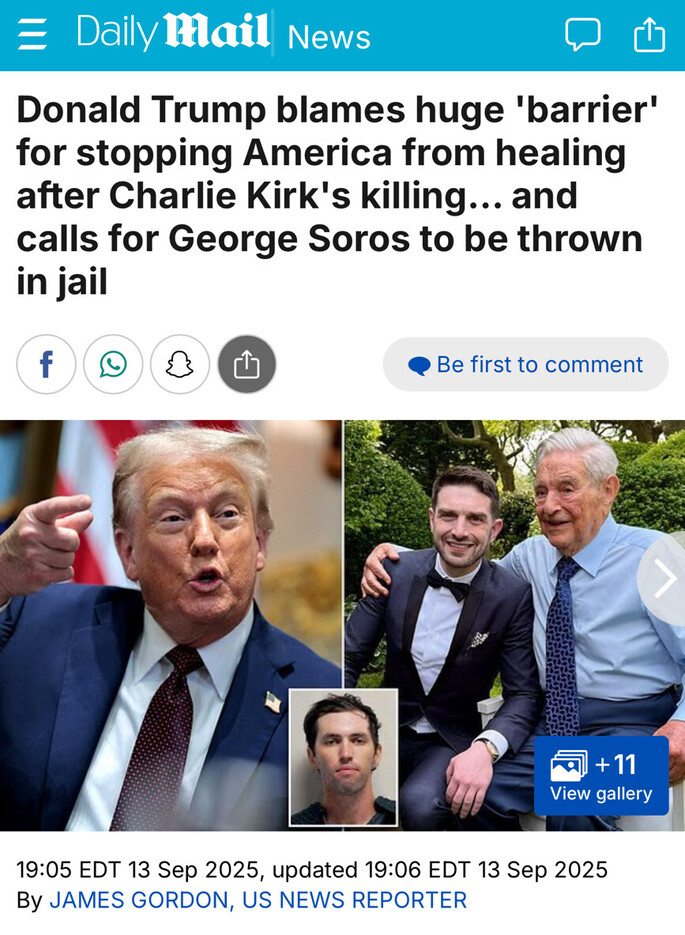Advance gallery with the right chevron arrow
Screen dimensions: 685x935
[x=663, y=578]
